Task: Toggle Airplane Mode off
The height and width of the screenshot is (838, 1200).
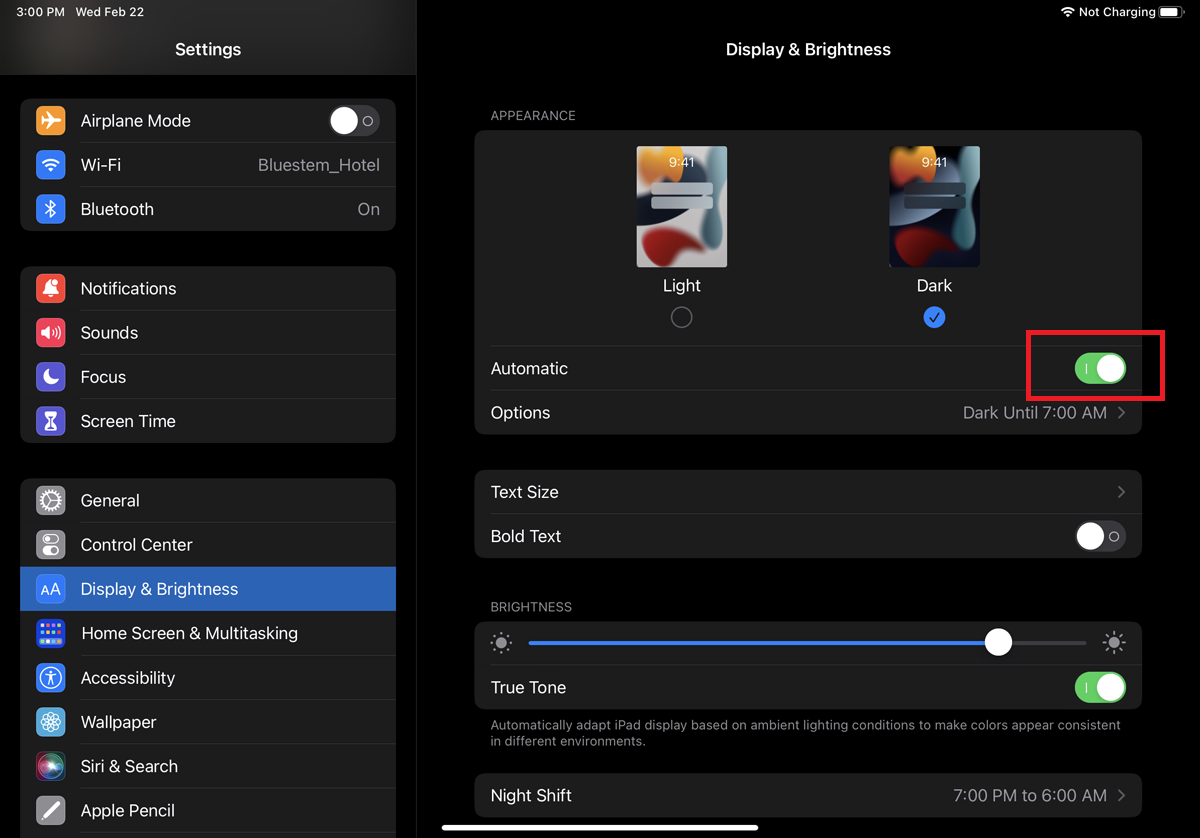Action: (x=354, y=120)
